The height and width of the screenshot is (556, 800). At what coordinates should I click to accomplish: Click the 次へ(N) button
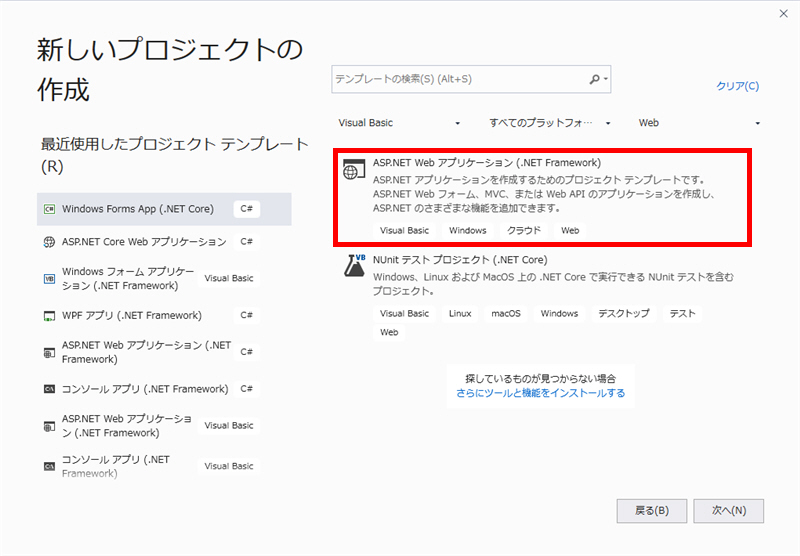[729, 511]
